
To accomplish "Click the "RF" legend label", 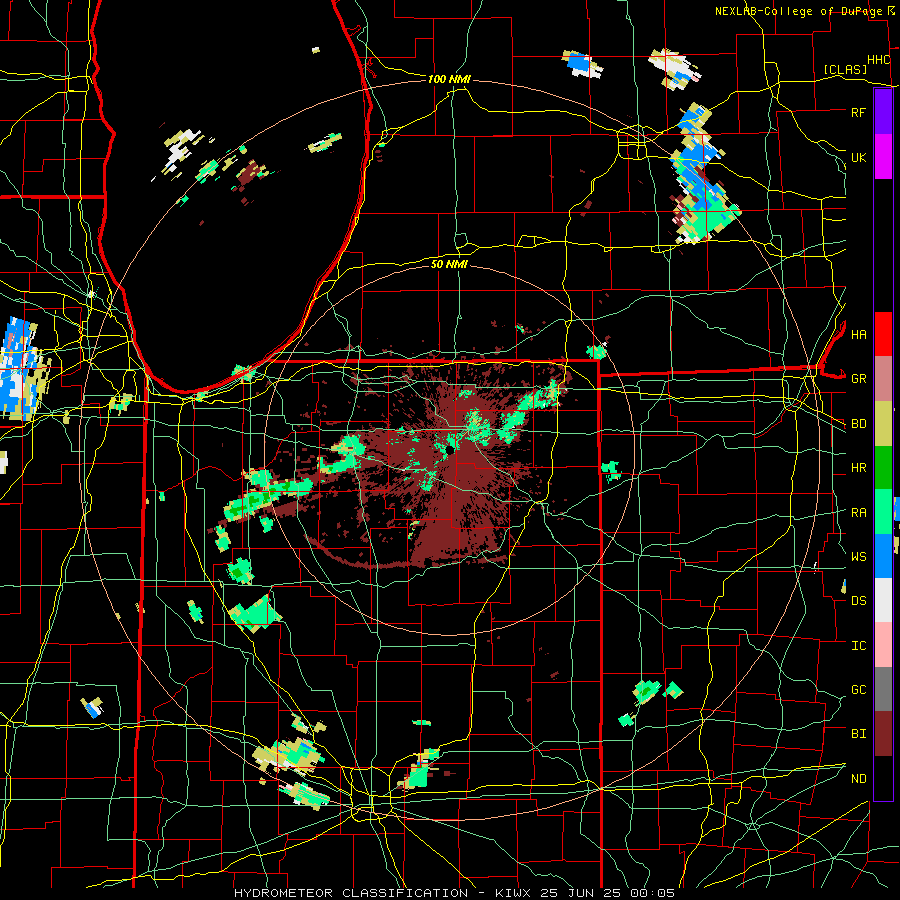I will [x=858, y=112].
